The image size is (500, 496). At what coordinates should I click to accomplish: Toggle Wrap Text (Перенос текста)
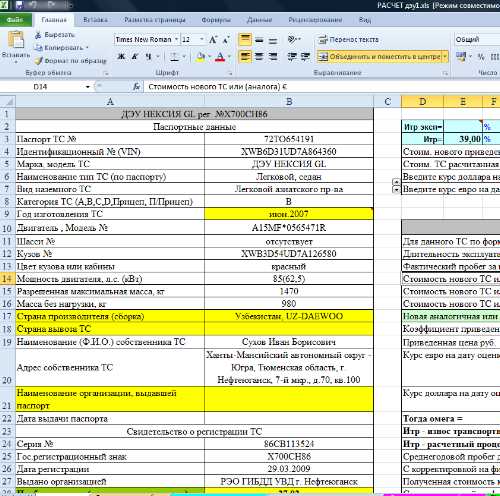(x=348, y=40)
